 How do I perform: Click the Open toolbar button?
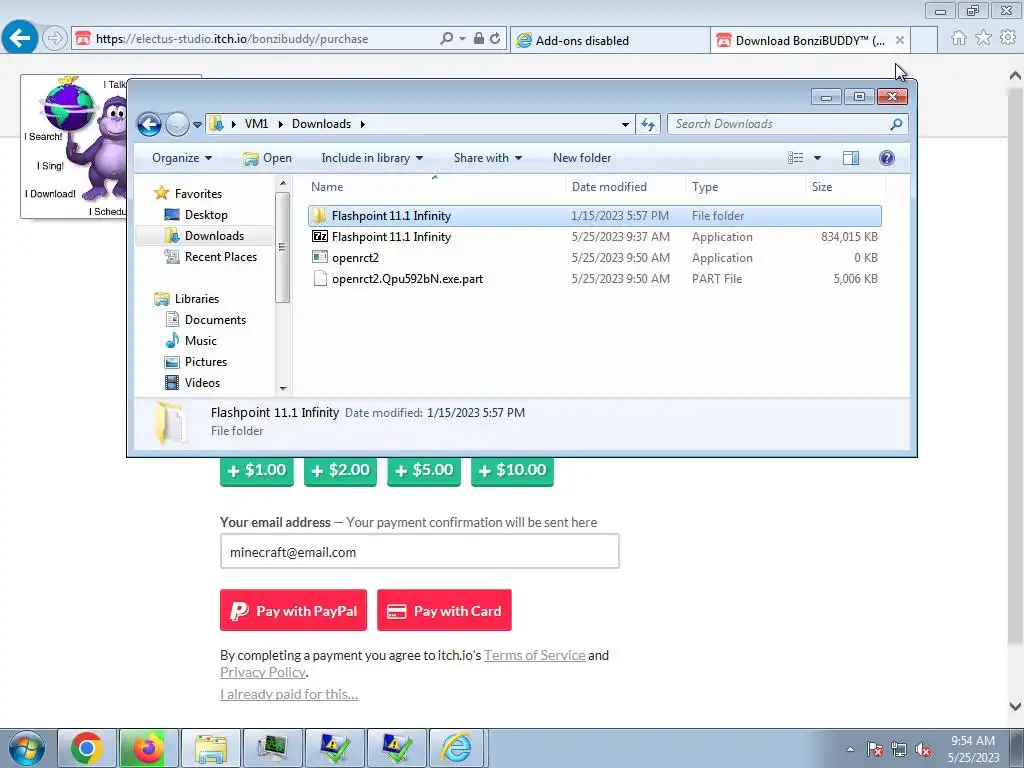267,158
